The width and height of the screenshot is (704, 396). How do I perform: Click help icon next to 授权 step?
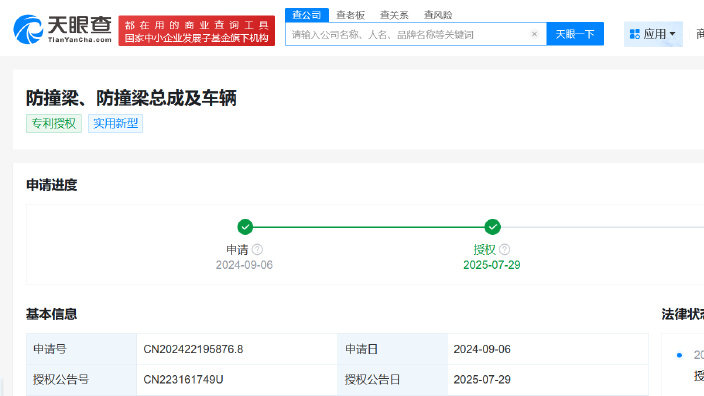pos(505,249)
